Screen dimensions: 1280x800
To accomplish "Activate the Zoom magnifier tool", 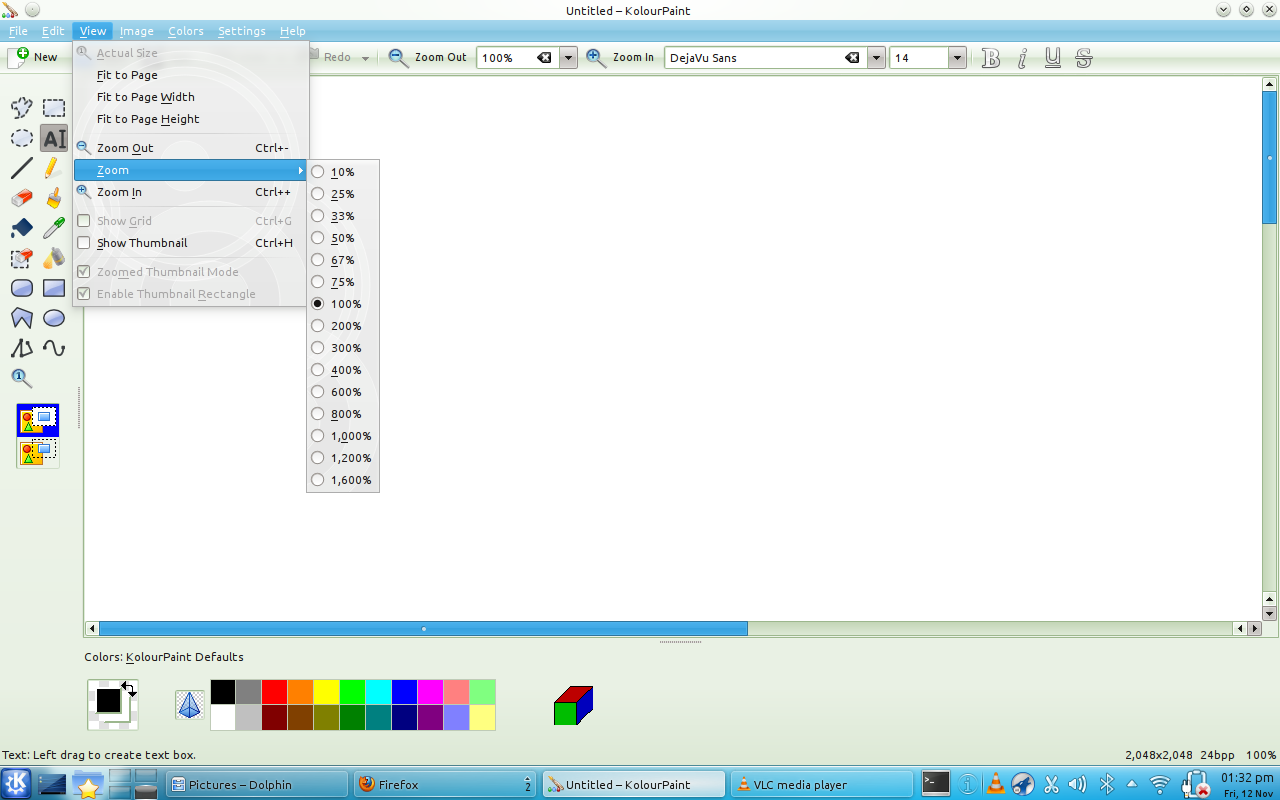I will tap(22, 378).
